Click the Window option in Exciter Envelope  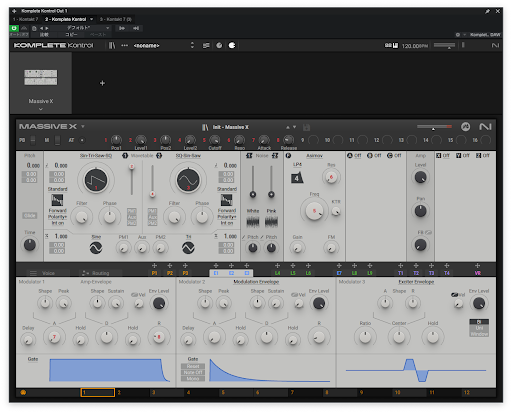coord(479,334)
